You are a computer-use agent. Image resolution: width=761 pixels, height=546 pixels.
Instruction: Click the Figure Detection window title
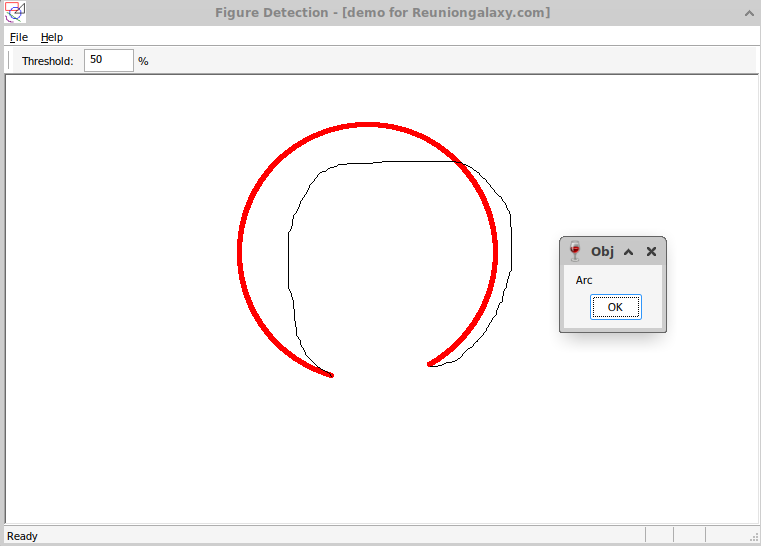click(x=382, y=13)
